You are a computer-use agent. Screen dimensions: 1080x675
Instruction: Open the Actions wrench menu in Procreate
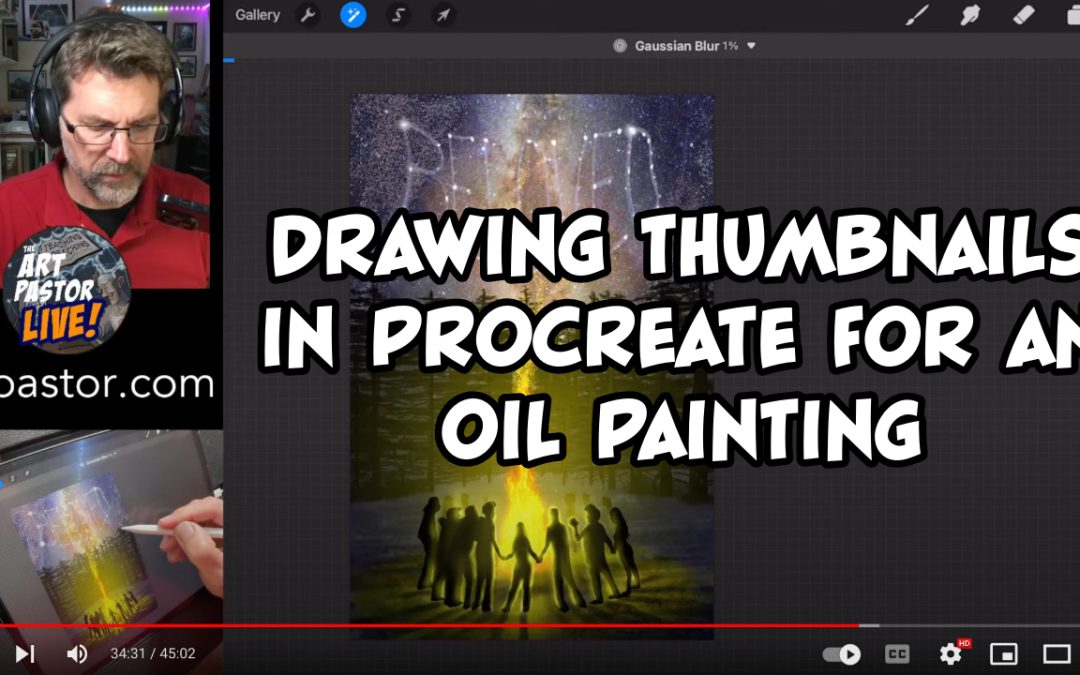308,15
